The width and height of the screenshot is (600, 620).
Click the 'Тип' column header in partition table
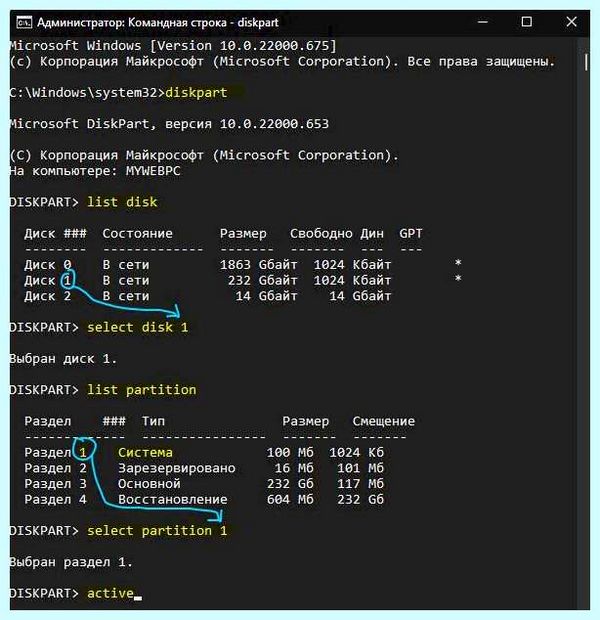coord(153,421)
